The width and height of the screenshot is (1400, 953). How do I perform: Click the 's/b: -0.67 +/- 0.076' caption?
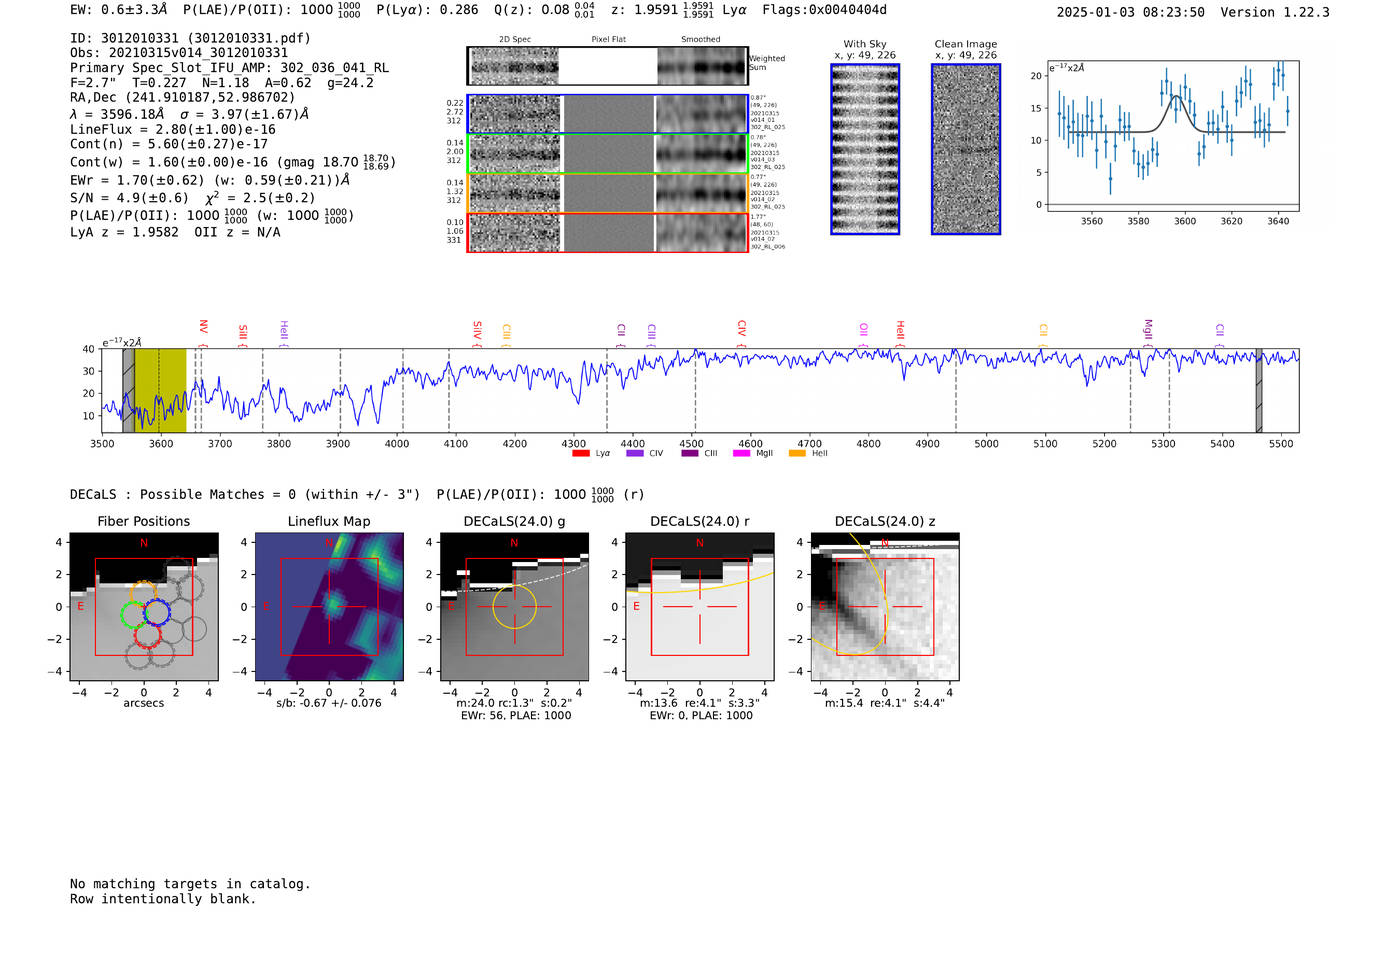click(x=329, y=703)
